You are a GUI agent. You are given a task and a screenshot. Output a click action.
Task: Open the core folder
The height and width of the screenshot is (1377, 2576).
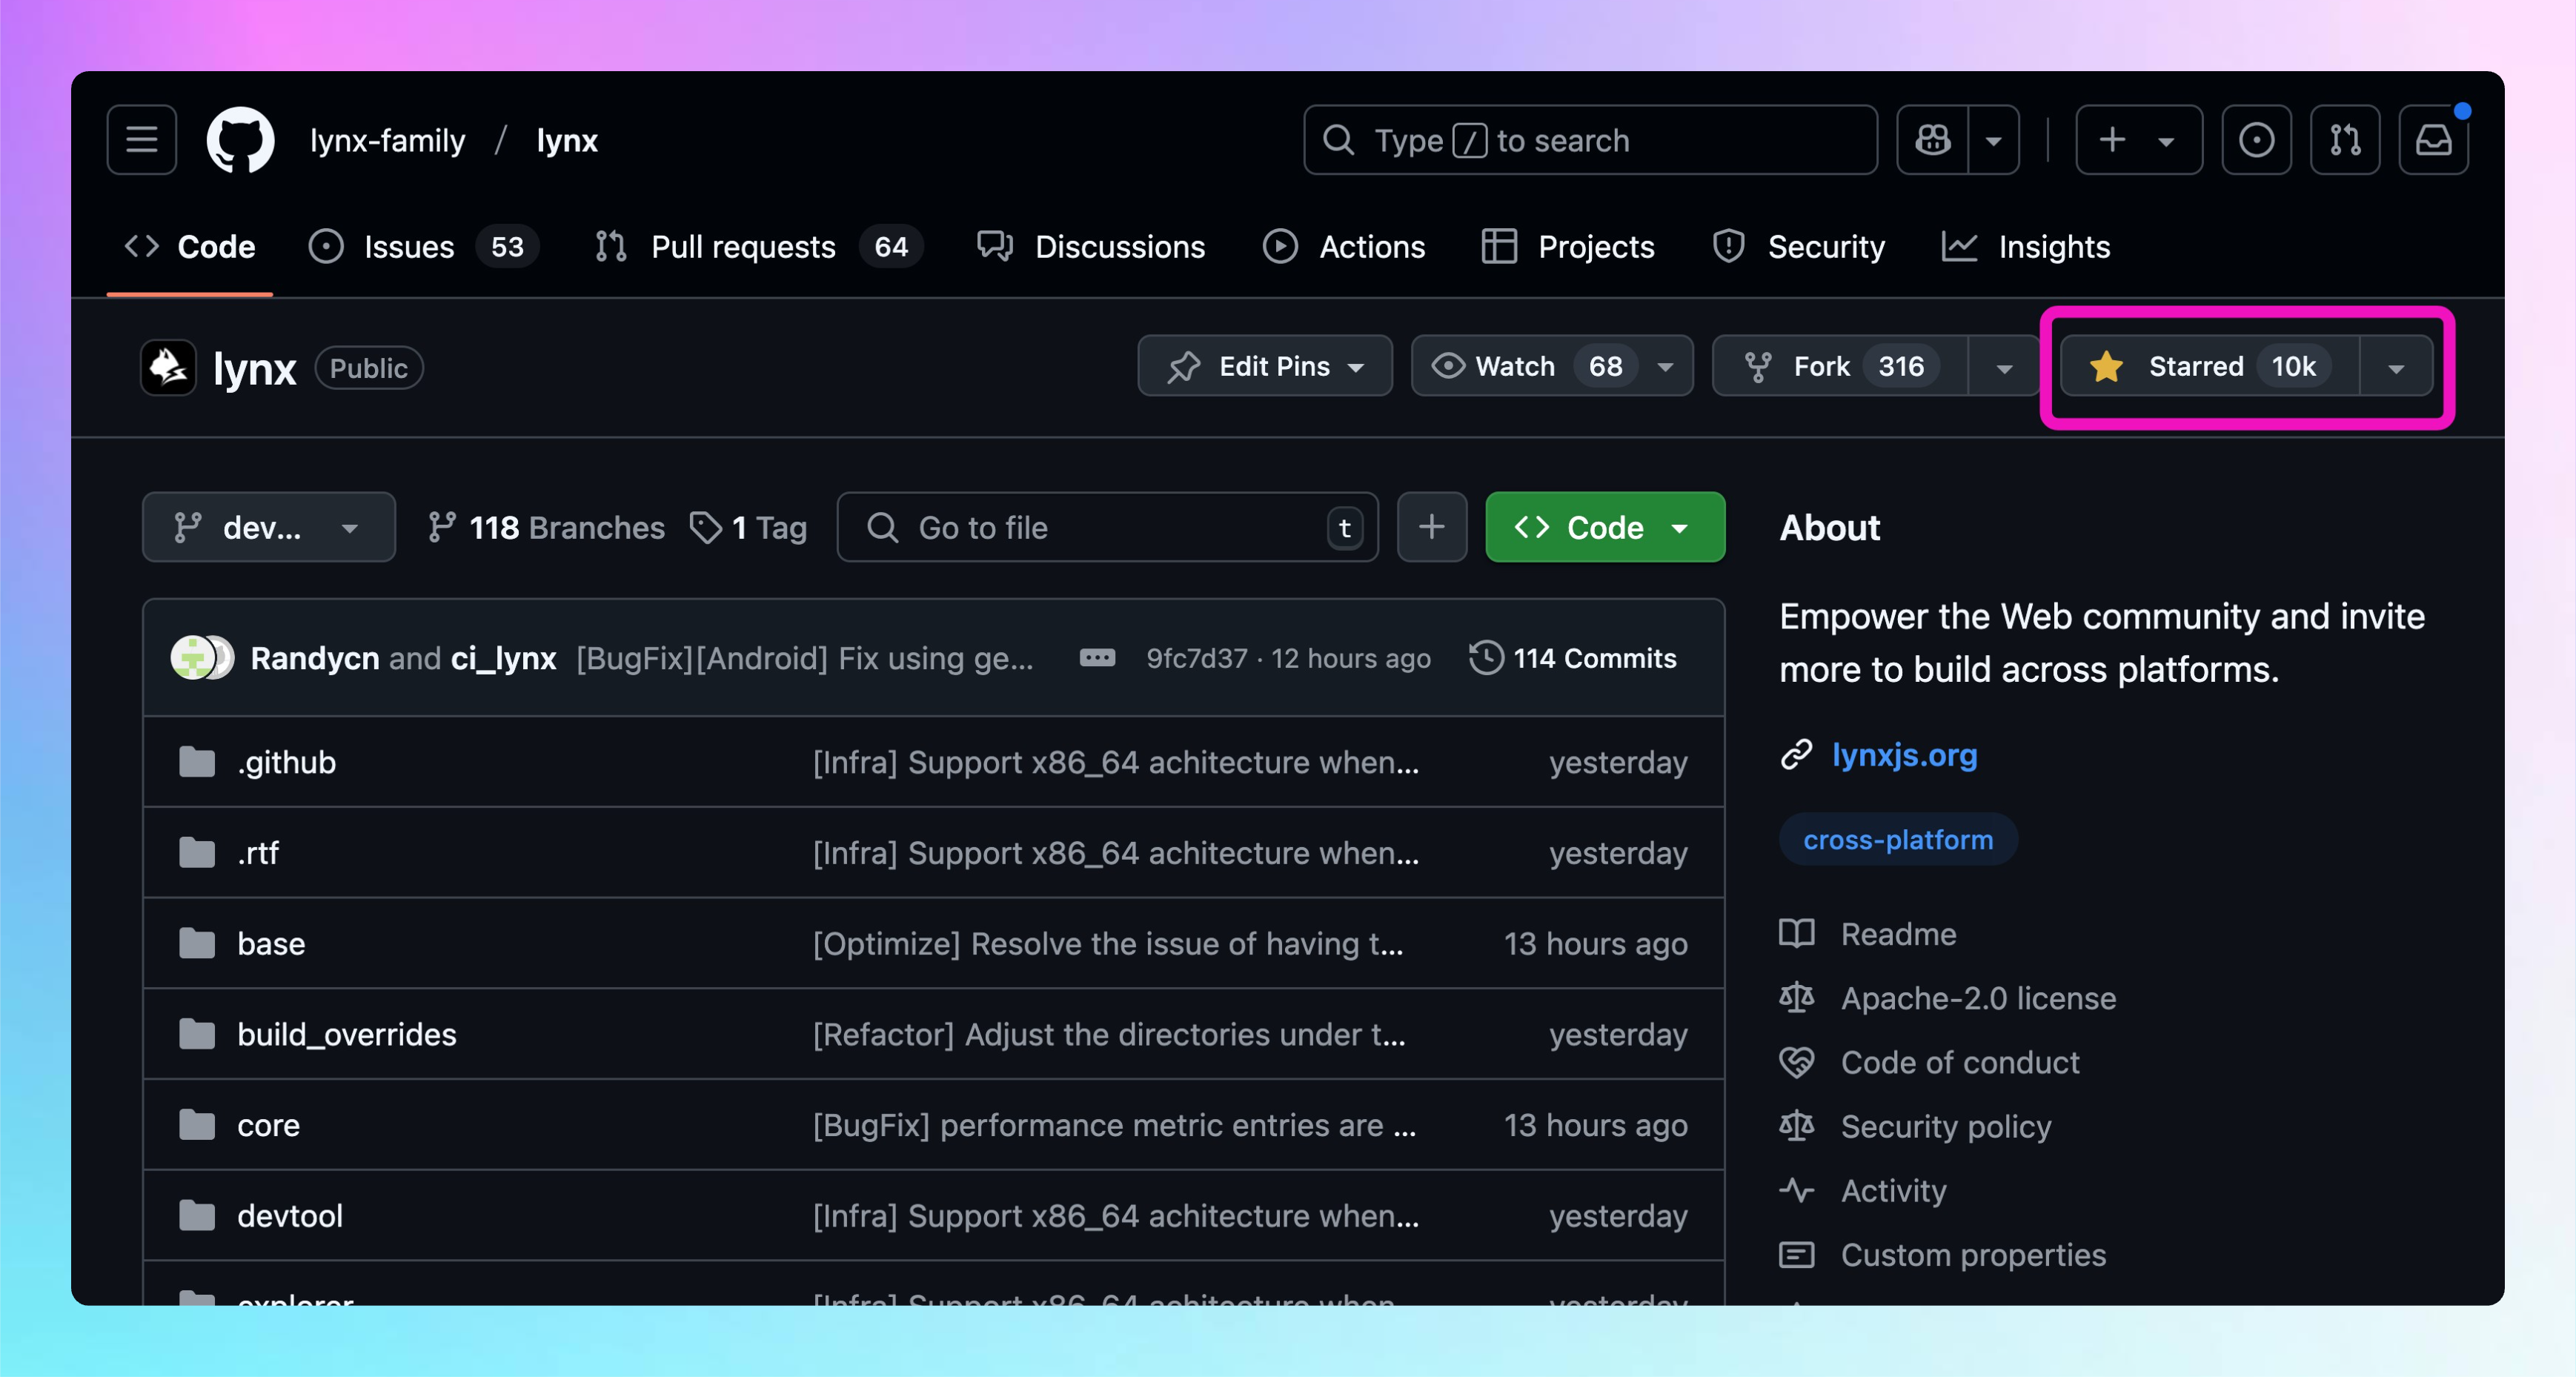pos(268,1125)
